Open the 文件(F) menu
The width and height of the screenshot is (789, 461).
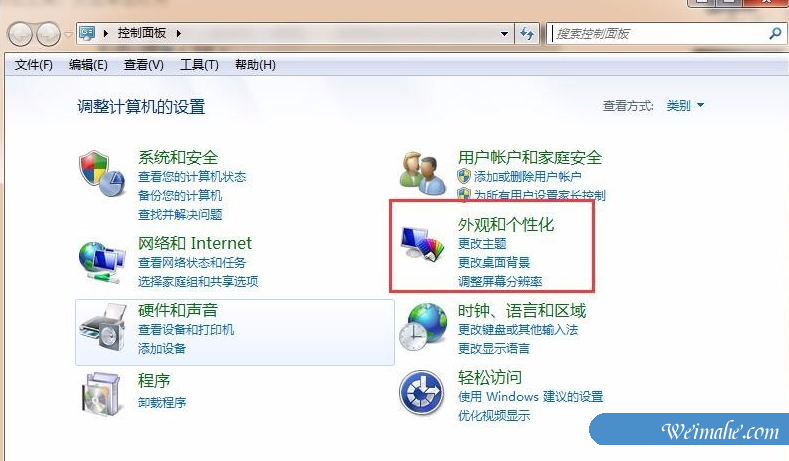(x=33, y=65)
